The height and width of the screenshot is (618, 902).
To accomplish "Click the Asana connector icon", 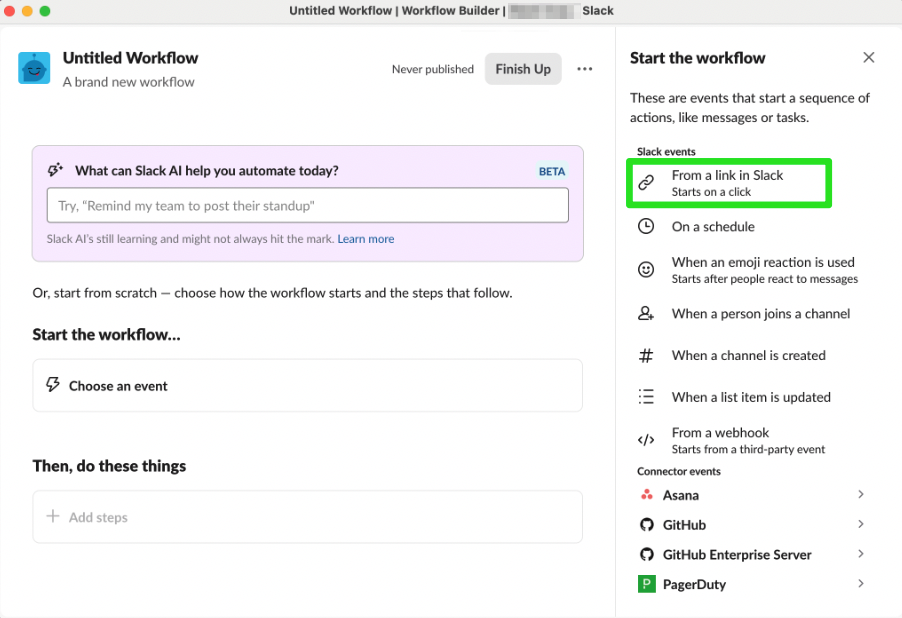I will [x=647, y=494].
